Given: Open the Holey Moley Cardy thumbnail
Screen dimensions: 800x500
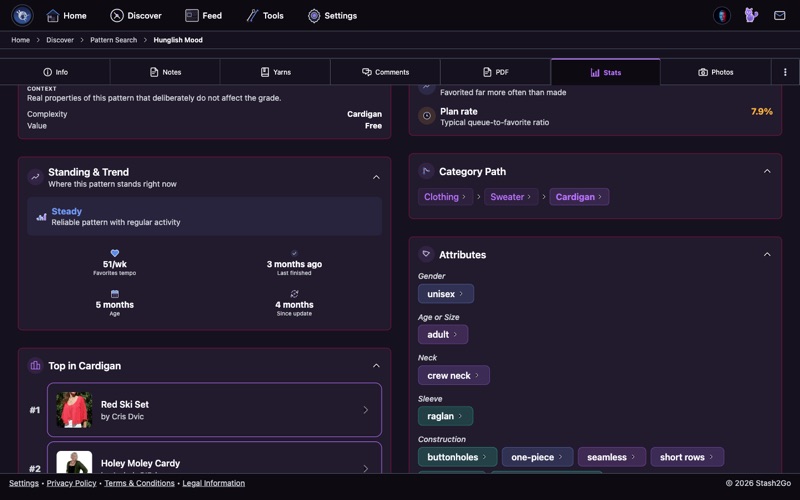Looking at the screenshot, I should click(x=74, y=462).
